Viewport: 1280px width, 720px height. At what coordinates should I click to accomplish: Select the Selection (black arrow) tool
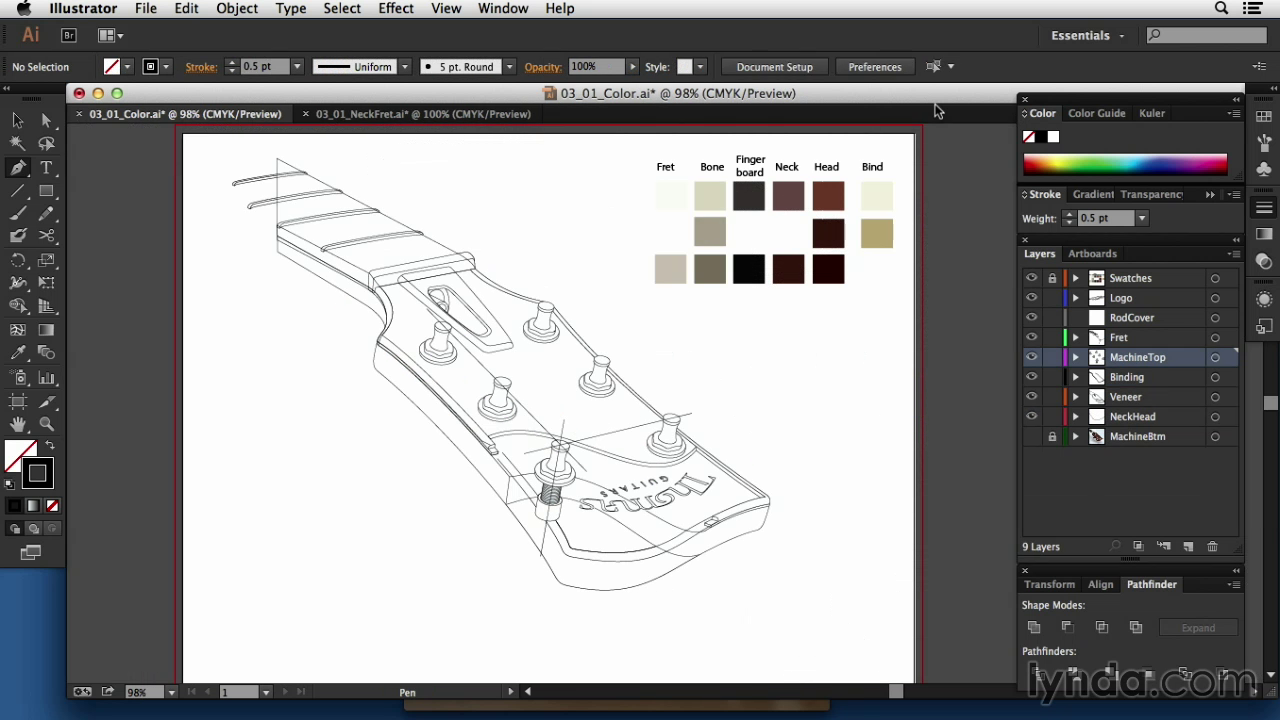click(18, 120)
